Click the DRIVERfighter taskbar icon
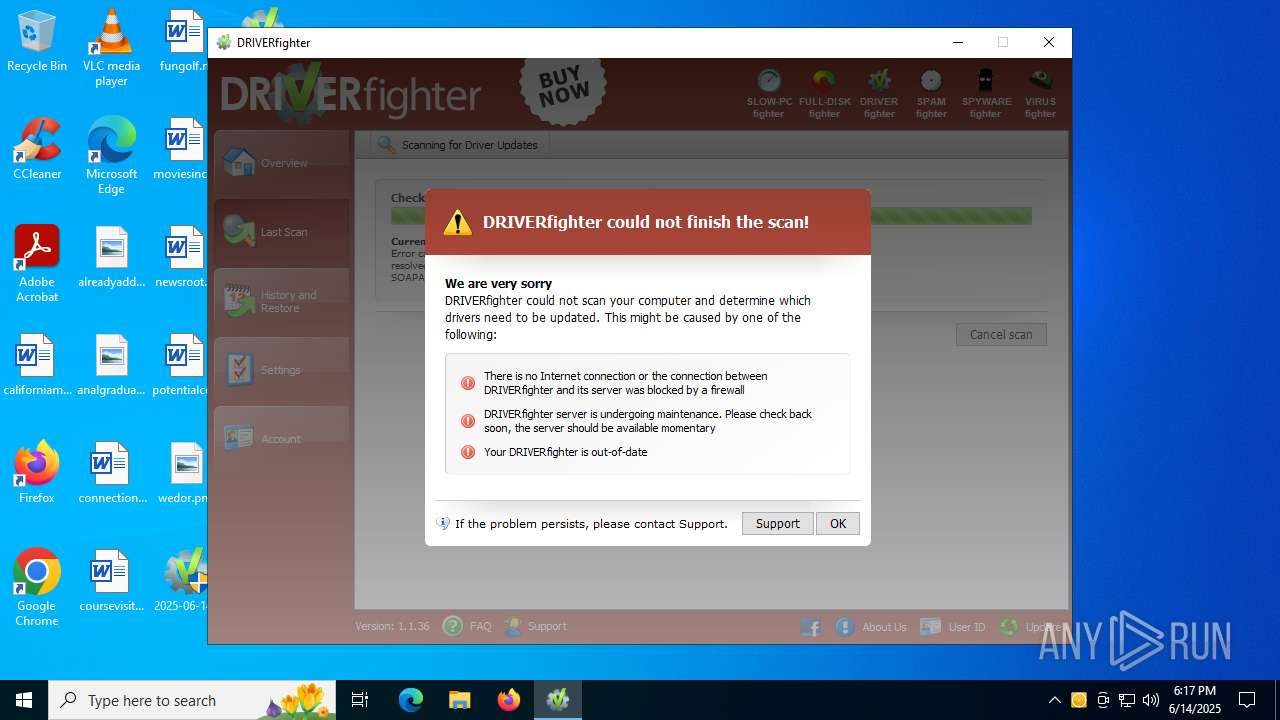Screen dimensions: 1280x720 point(558,700)
